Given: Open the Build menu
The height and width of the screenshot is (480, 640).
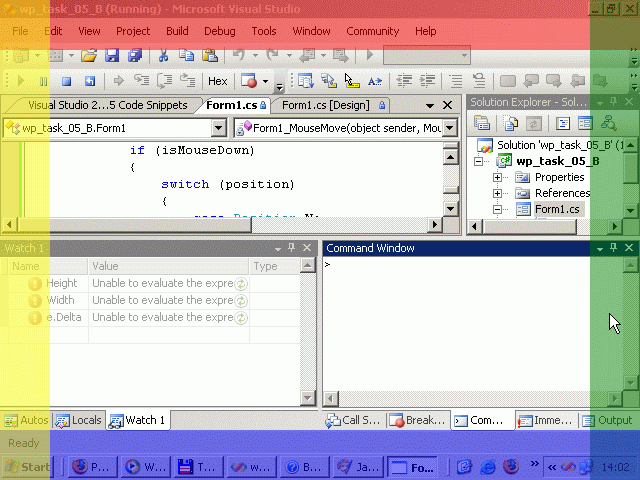Looking at the screenshot, I should [177, 31].
